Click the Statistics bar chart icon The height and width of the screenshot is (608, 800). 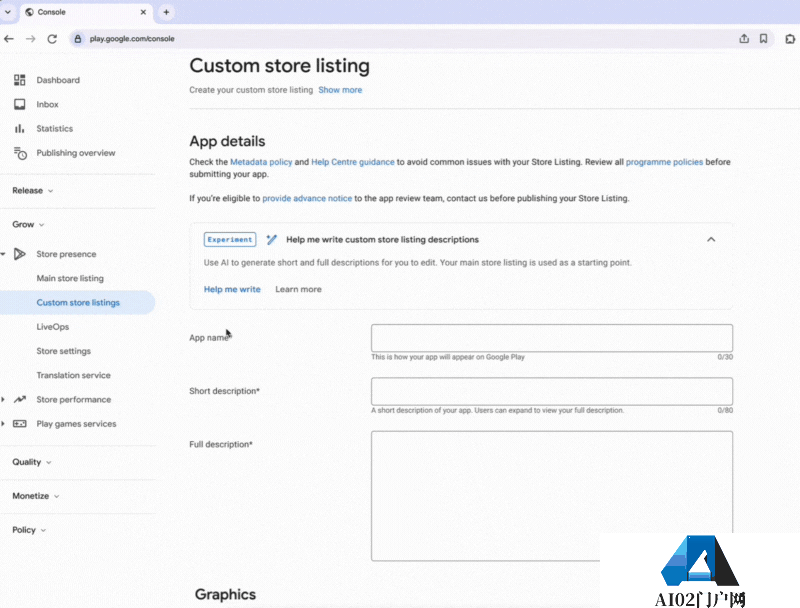click(20, 129)
